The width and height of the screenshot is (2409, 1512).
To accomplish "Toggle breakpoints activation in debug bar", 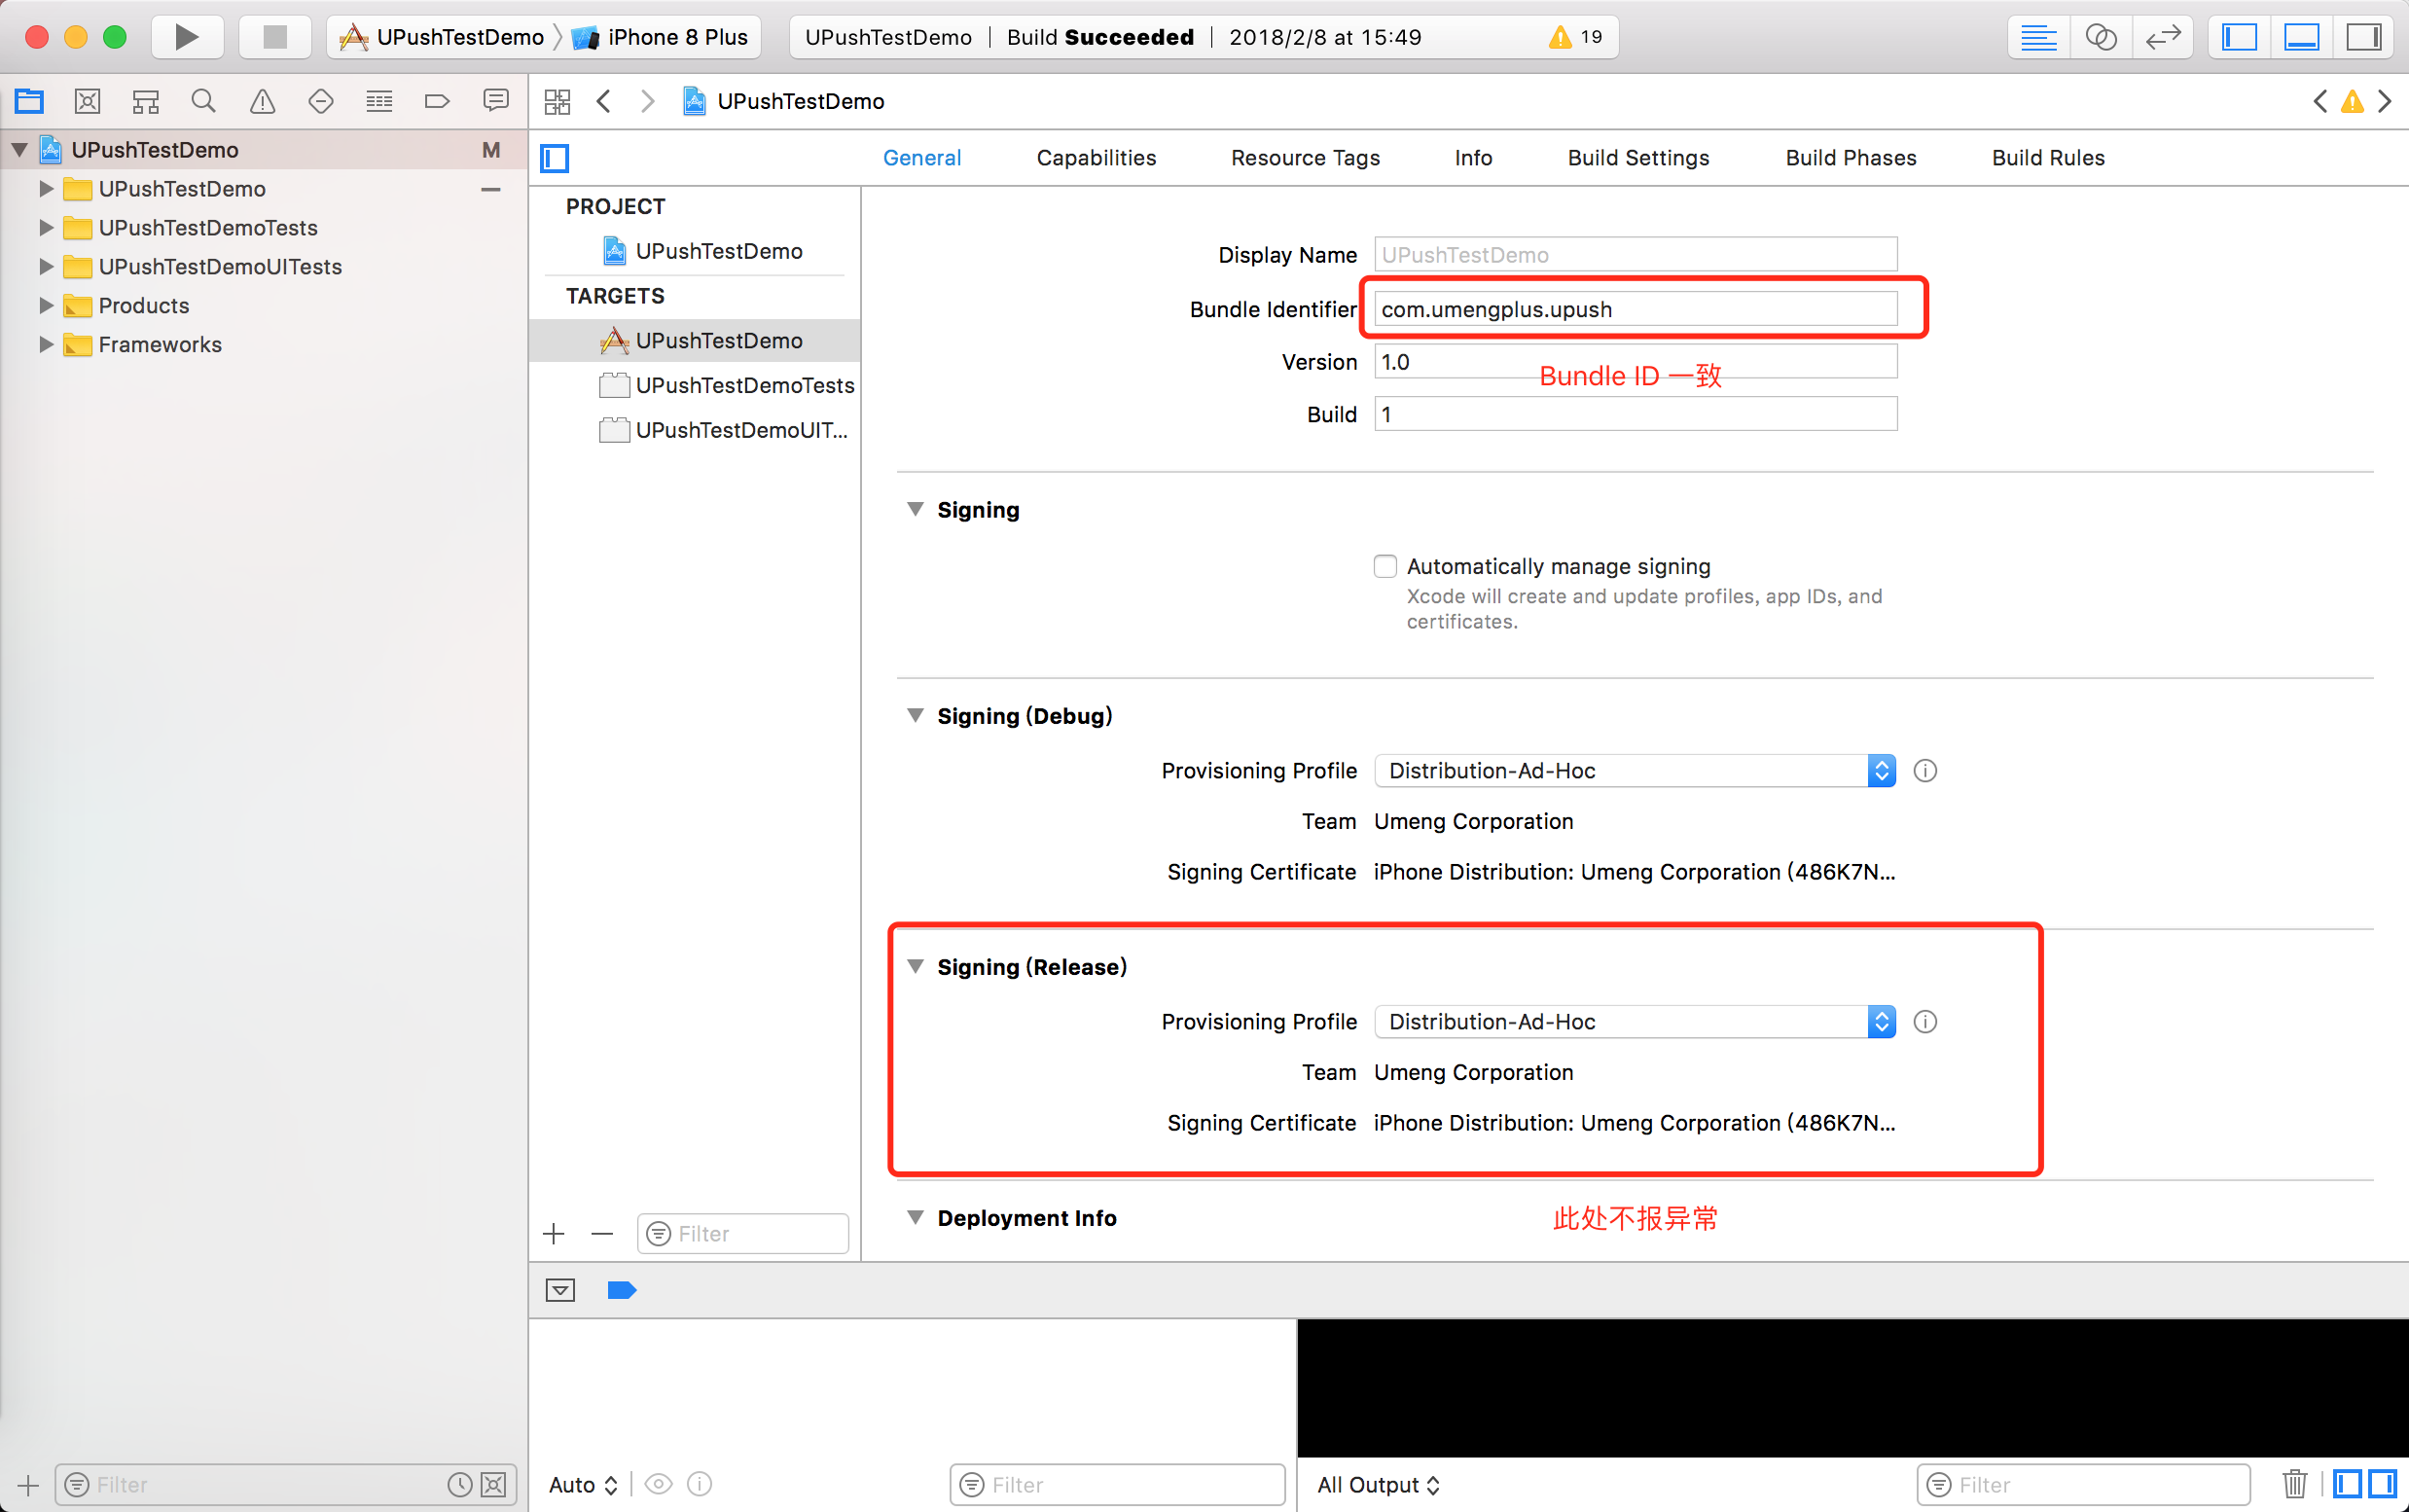I will [622, 1290].
